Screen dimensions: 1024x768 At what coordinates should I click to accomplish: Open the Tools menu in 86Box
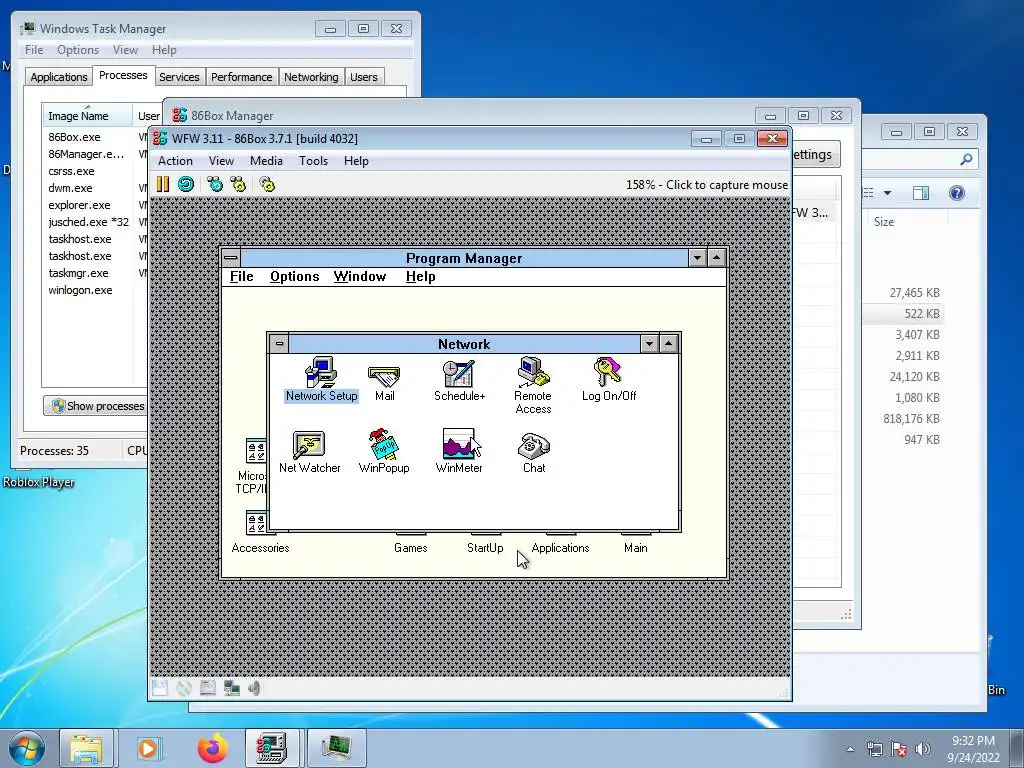coord(313,161)
